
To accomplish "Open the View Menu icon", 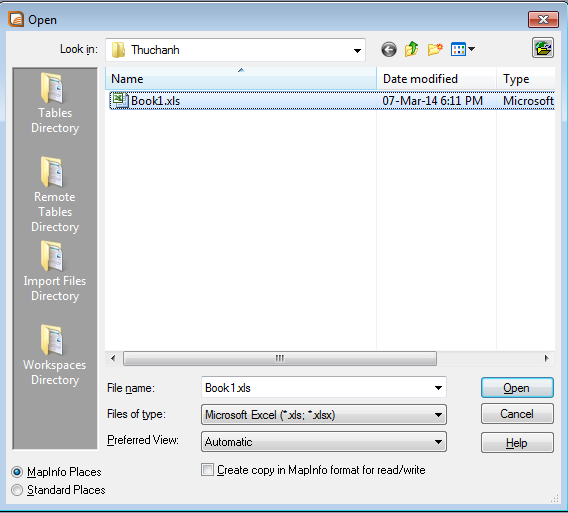I will click(x=458, y=49).
